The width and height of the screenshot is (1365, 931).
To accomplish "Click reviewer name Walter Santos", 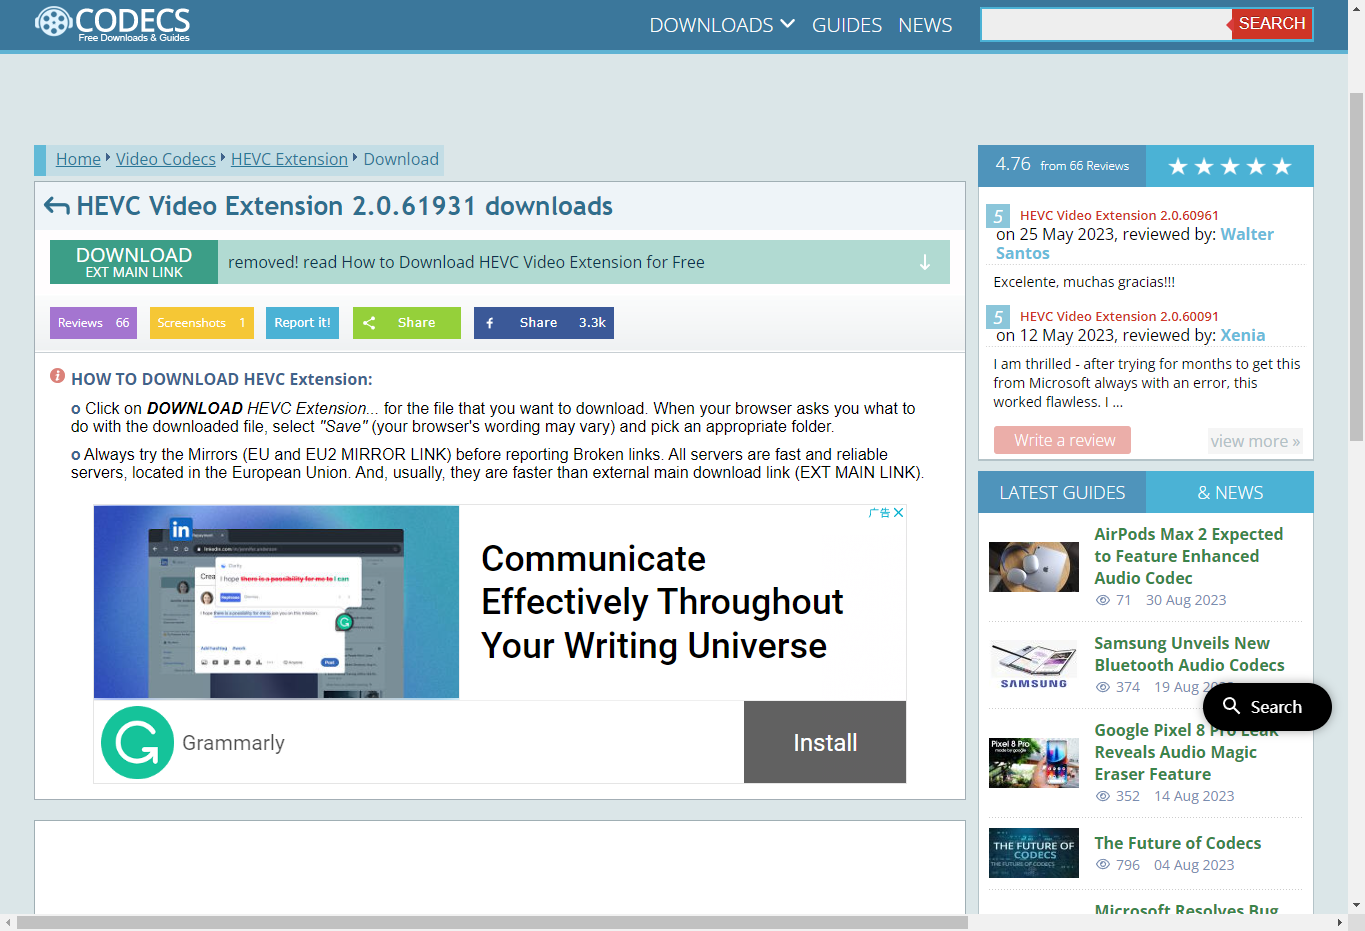I will pos(1135,244).
